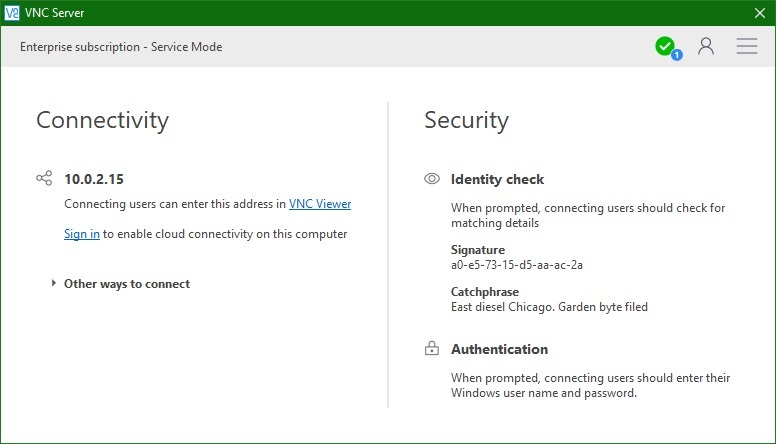
Task: Click Sign in to enable cloud connectivity
Action: [x=81, y=234]
